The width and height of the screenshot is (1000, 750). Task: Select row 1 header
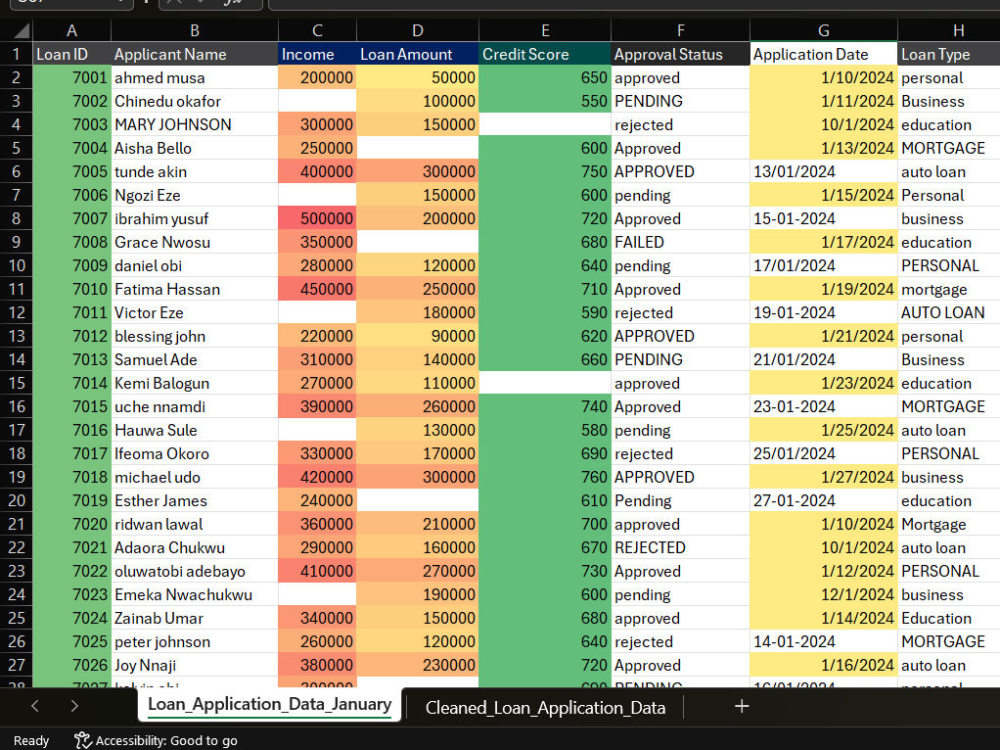point(16,54)
